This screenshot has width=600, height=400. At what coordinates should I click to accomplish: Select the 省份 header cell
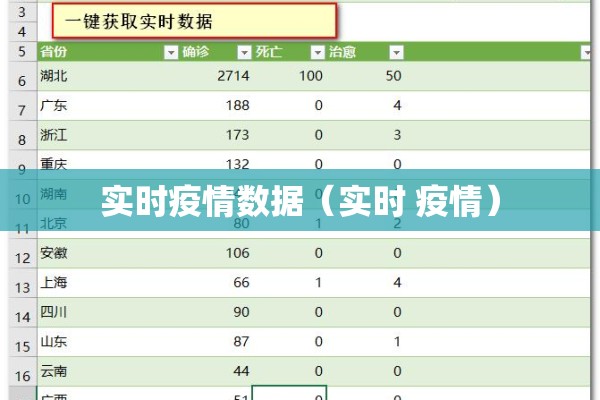click(108, 52)
